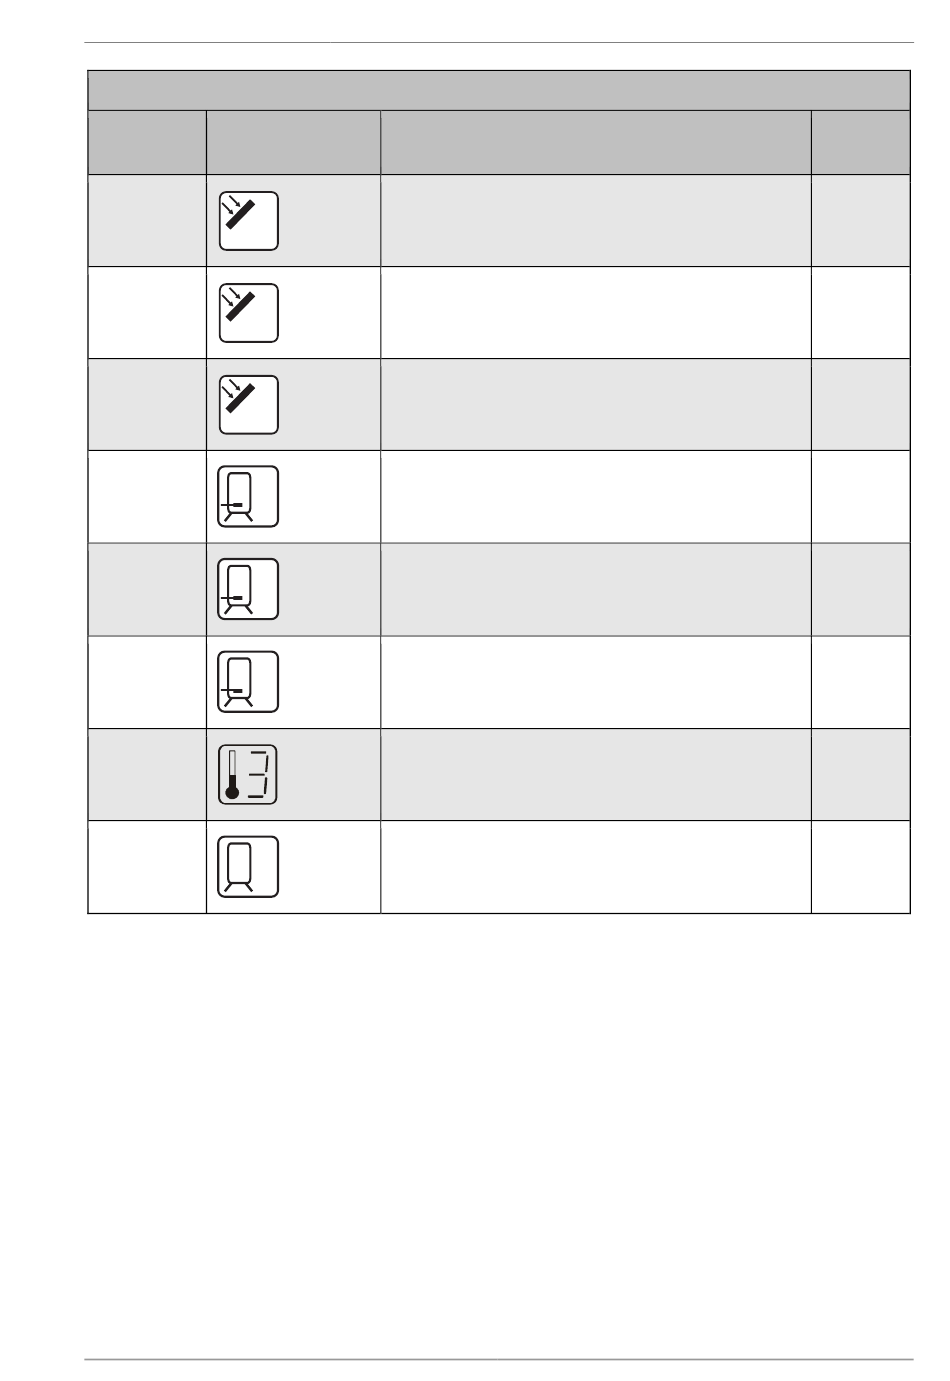The width and height of the screenshot is (950, 1381).
Task: Click the description cell next to the first collector icon
Action: [596, 221]
